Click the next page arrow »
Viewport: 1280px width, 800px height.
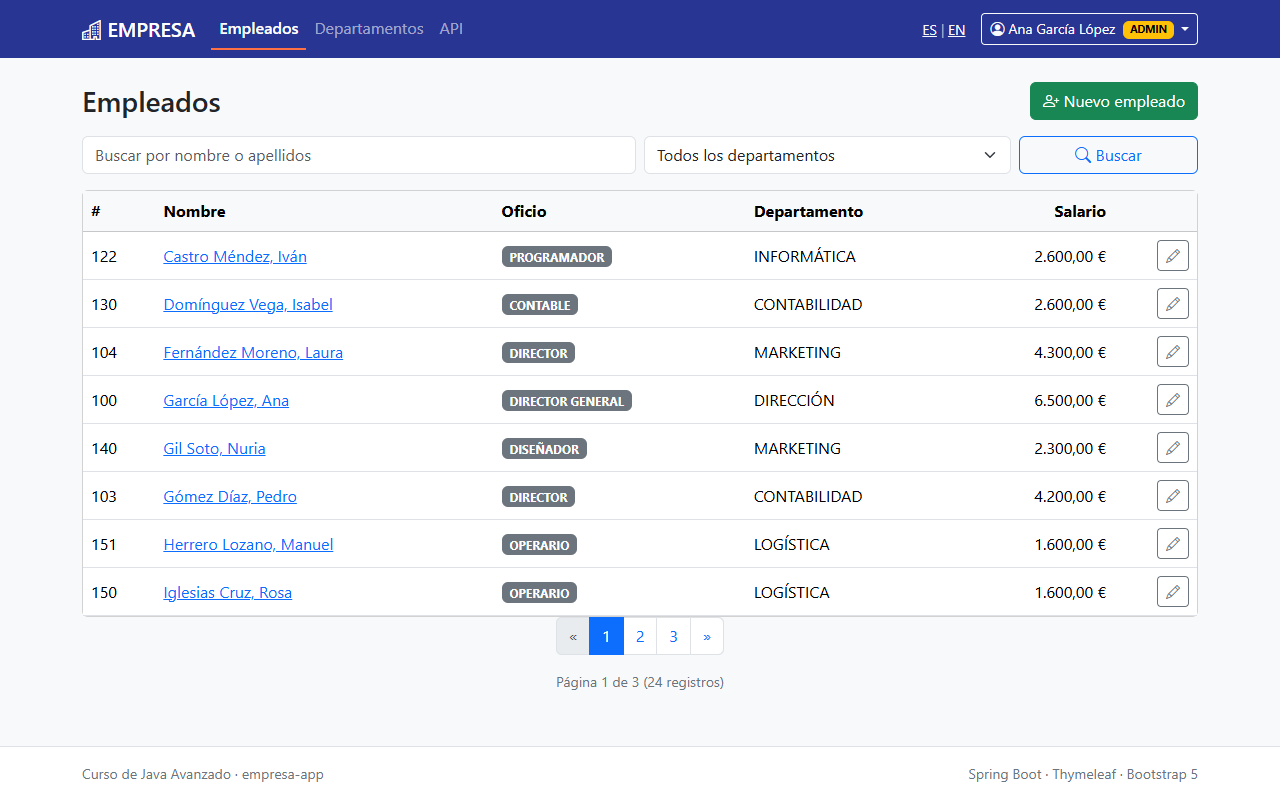coord(707,636)
